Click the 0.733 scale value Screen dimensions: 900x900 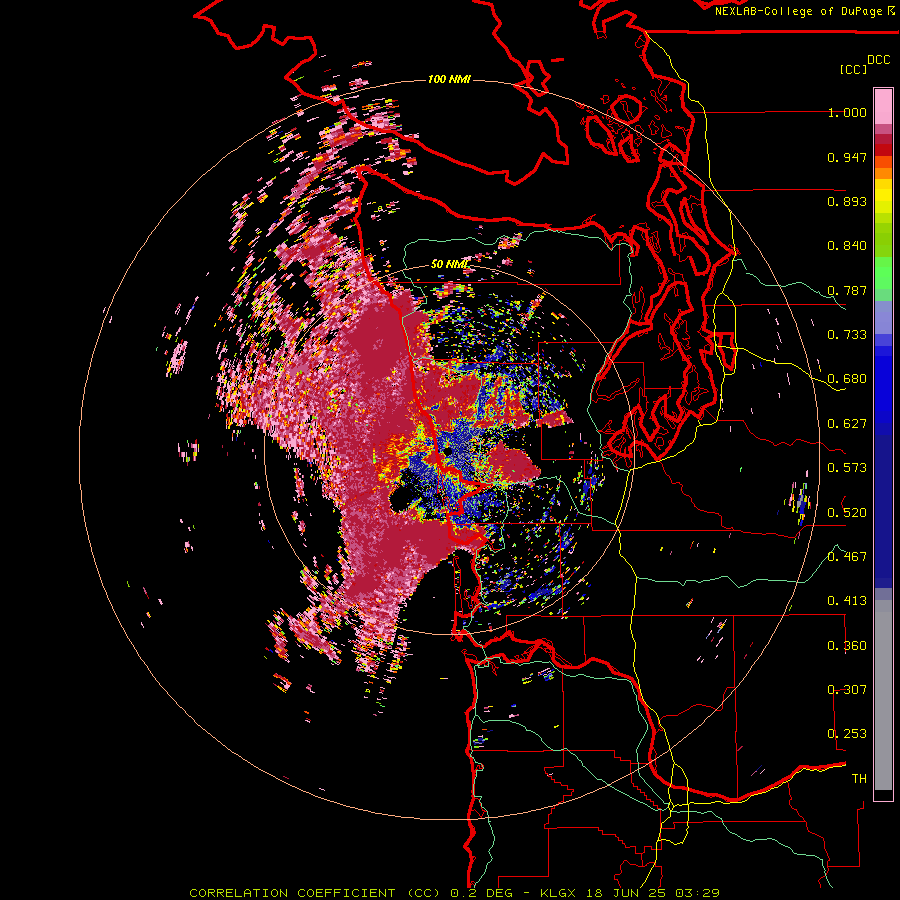point(847,335)
